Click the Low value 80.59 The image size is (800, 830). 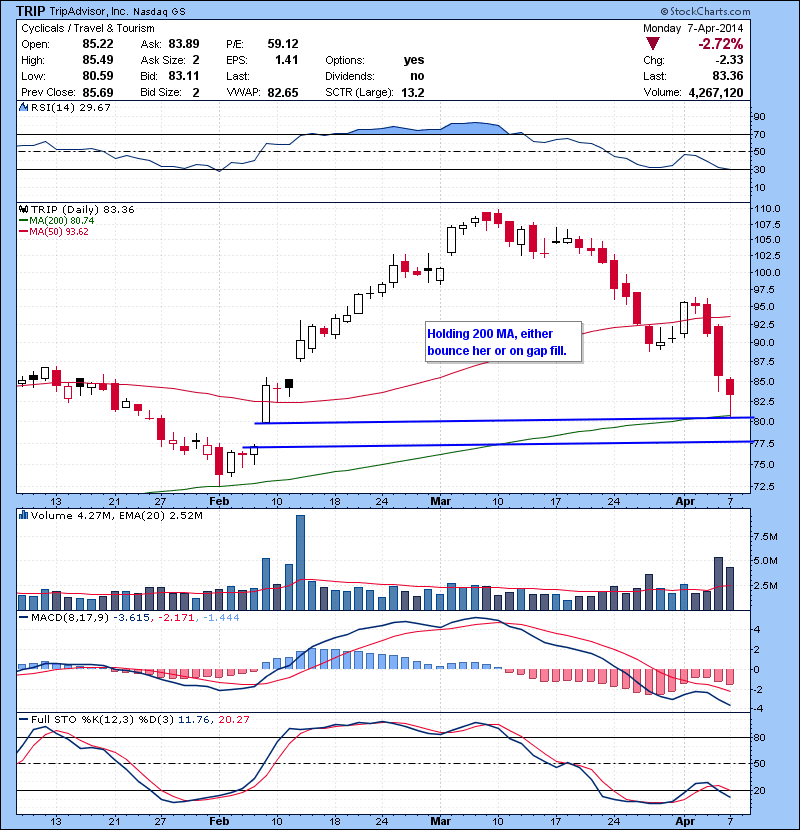98,76
